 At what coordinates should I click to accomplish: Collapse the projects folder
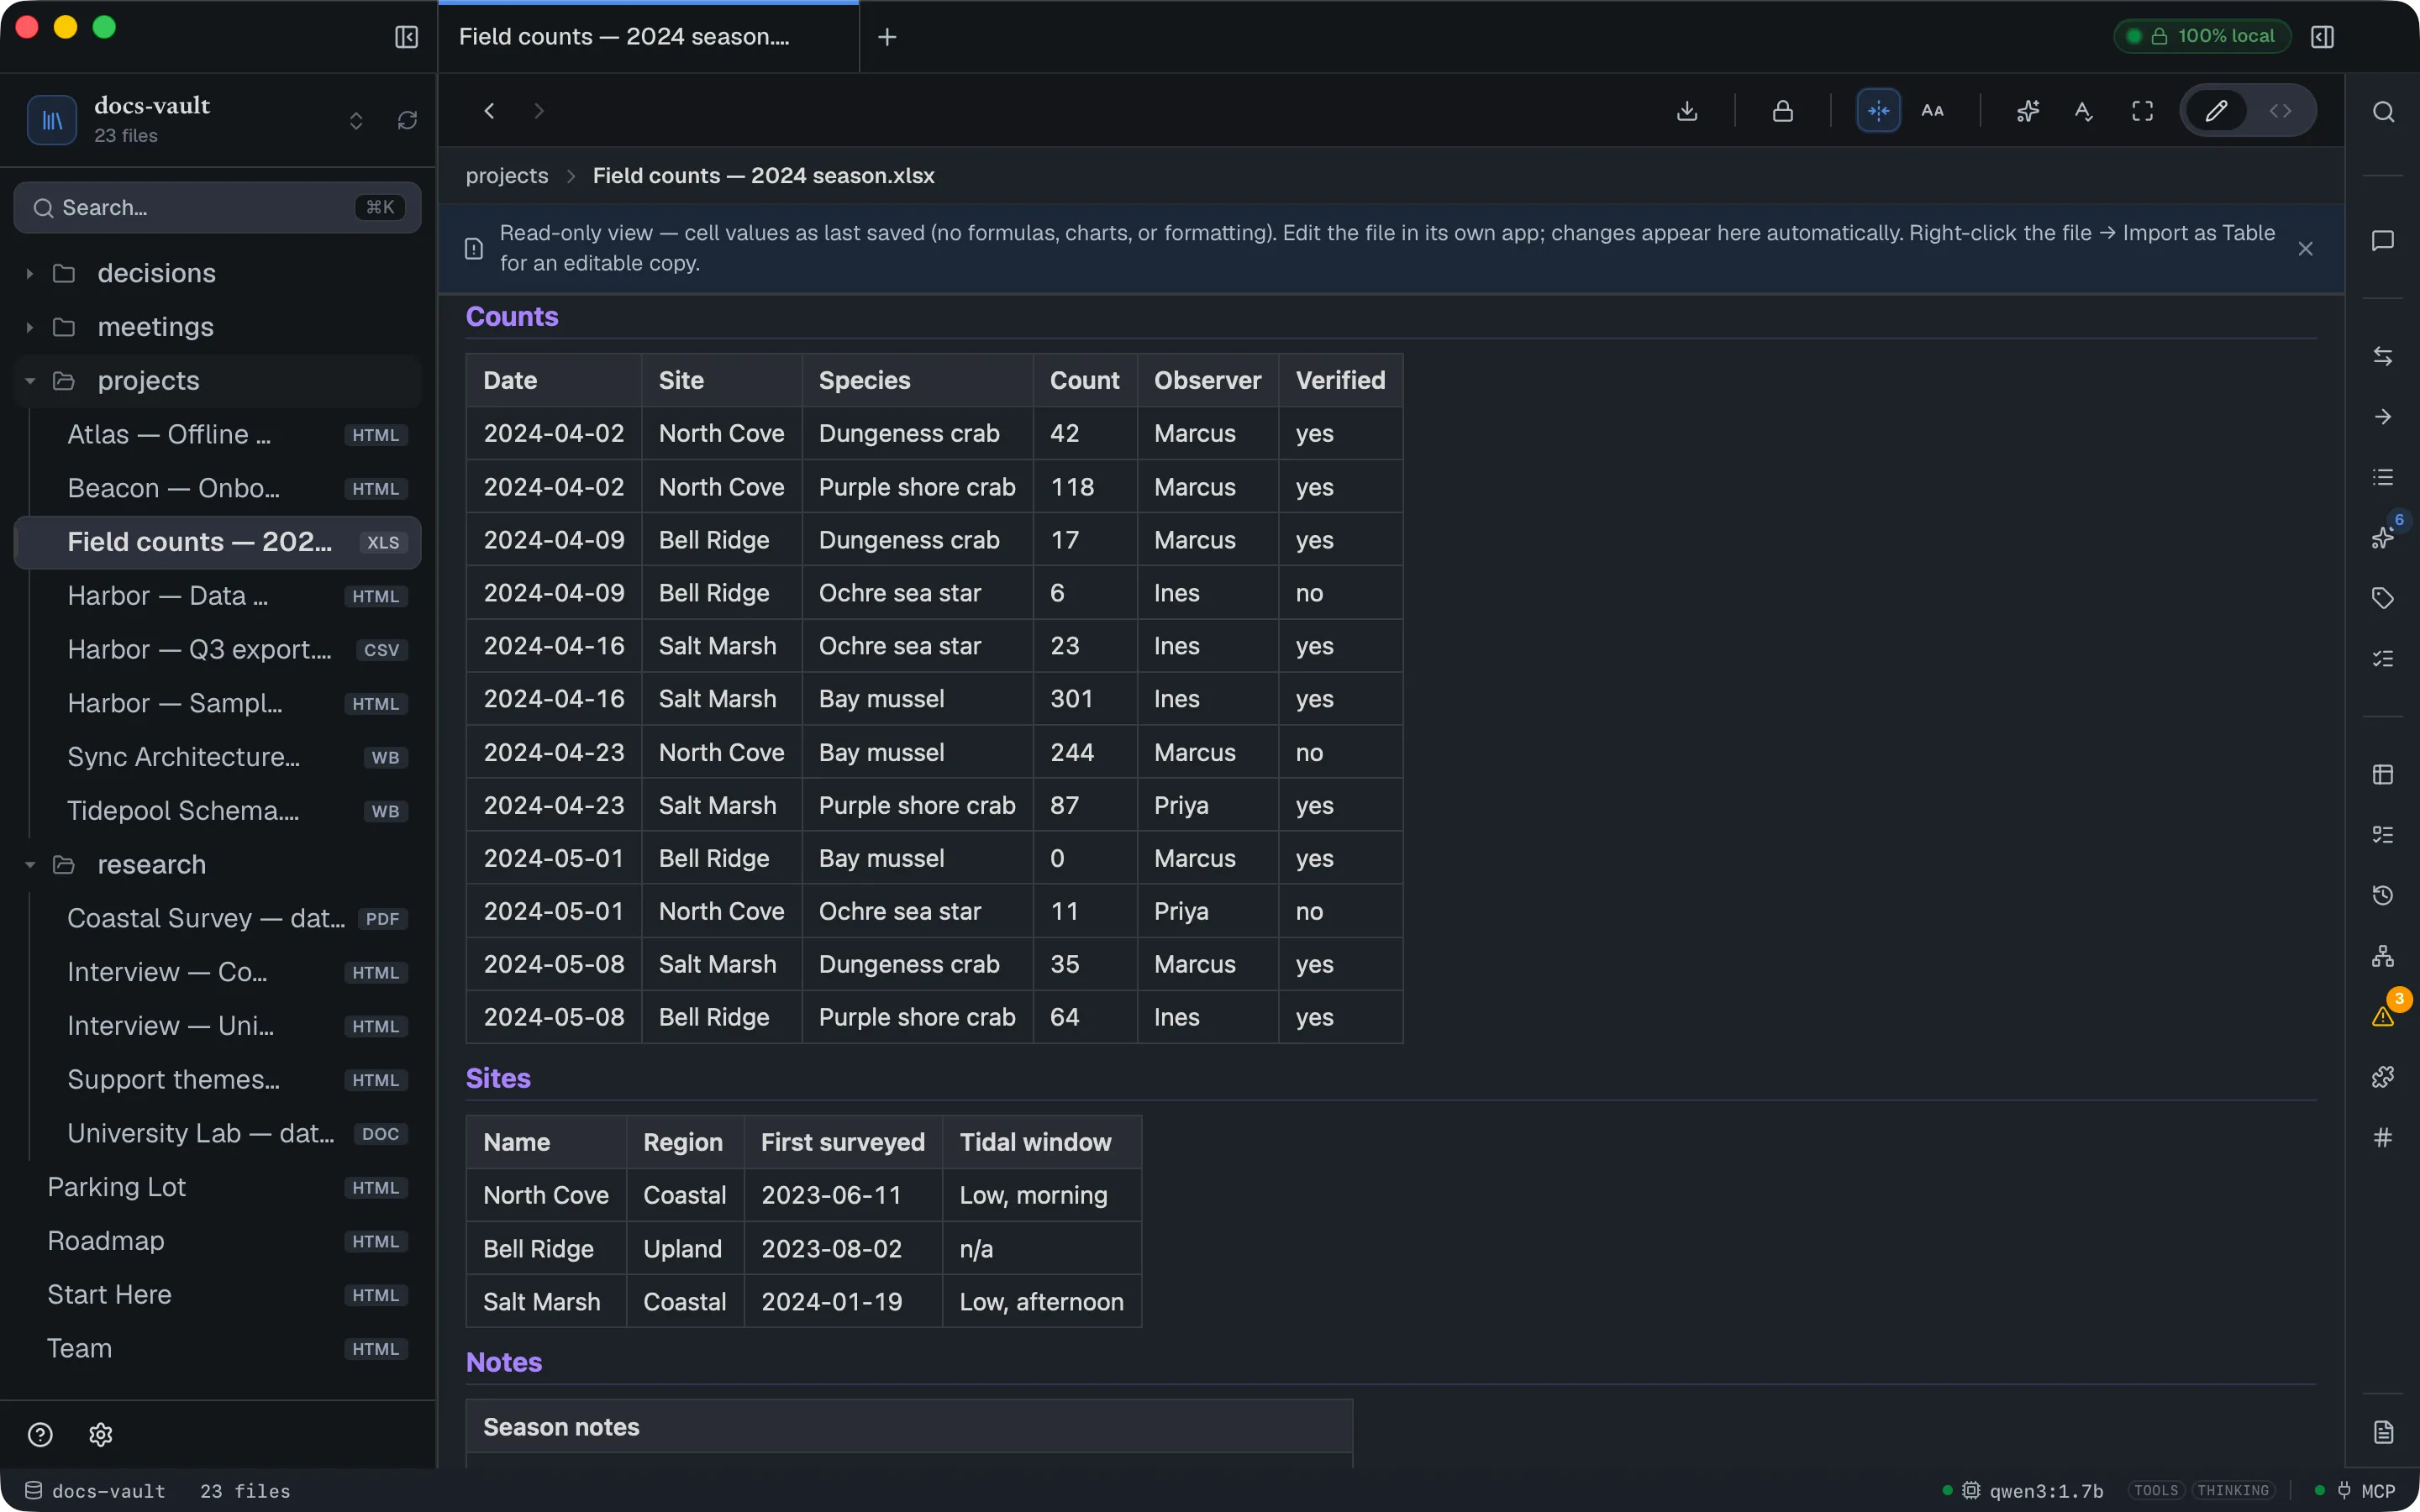pos(218,381)
